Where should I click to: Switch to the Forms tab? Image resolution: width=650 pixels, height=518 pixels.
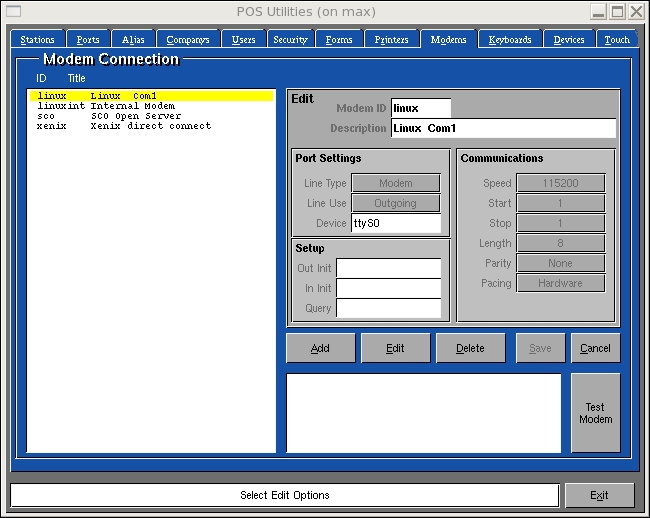pyautogui.click(x=339, y=39)
